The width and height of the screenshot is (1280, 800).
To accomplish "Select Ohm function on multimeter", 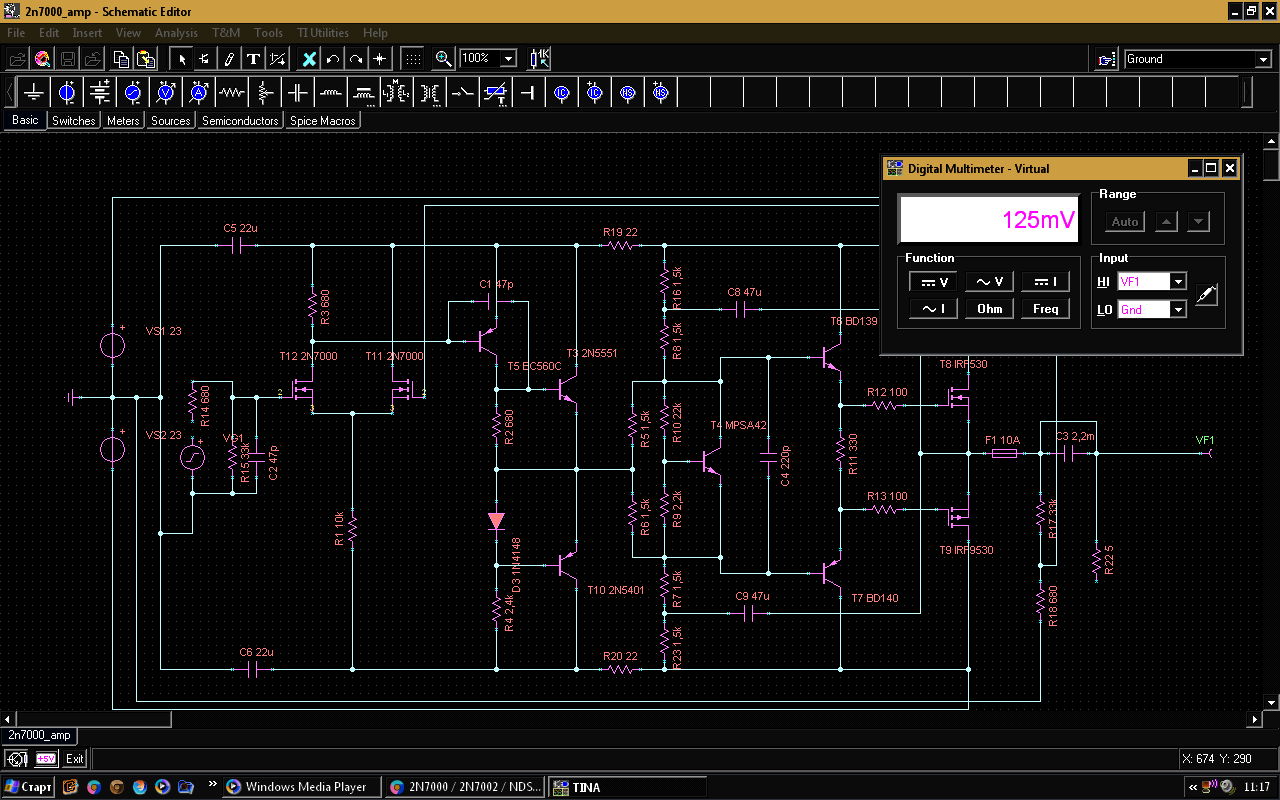I will tap(989, 309).
